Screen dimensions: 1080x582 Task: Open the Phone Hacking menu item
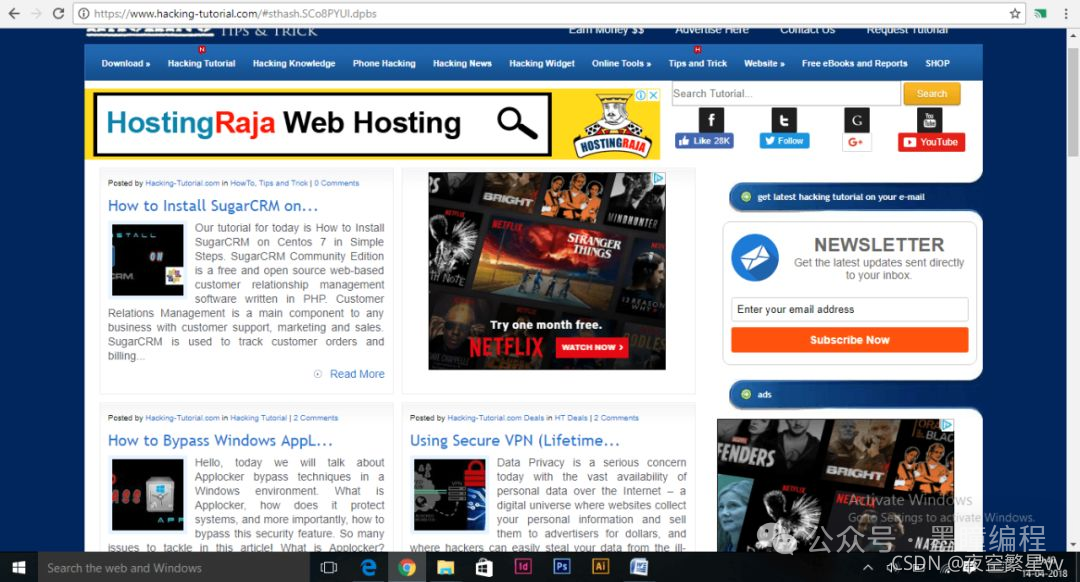point(384,63)
